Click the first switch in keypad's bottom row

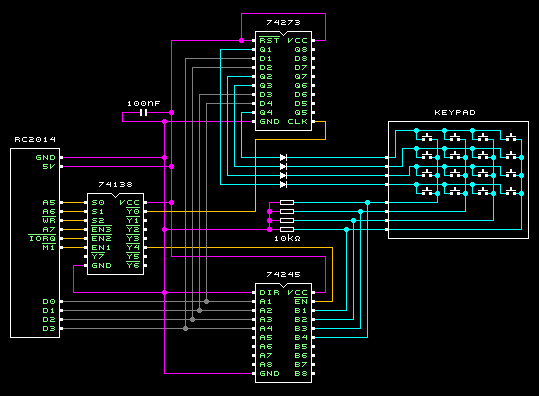(x=427, y=191)
